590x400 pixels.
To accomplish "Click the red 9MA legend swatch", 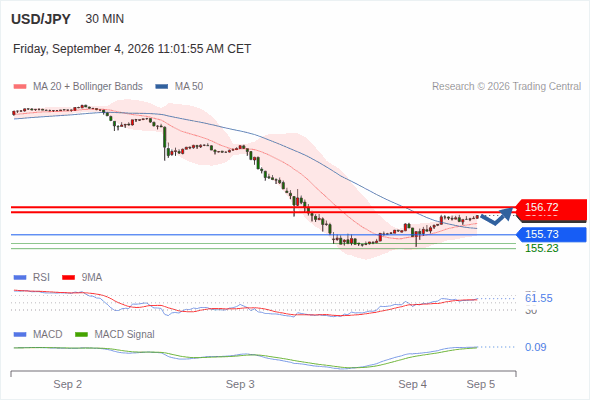I will [68, 278].
